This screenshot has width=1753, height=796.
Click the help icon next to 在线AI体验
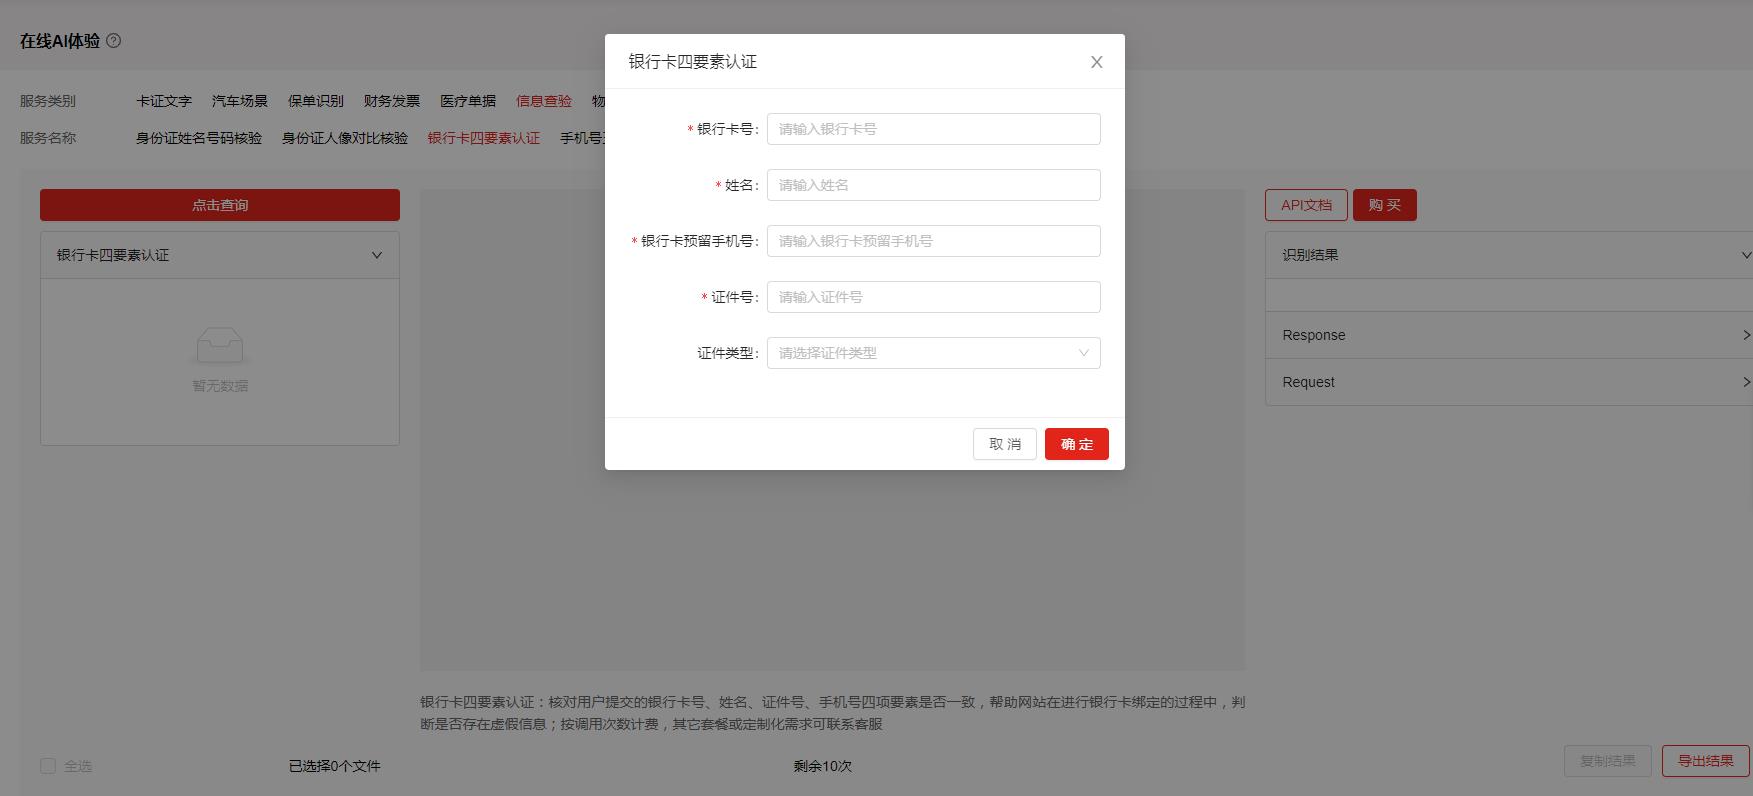tap(113, 41)
